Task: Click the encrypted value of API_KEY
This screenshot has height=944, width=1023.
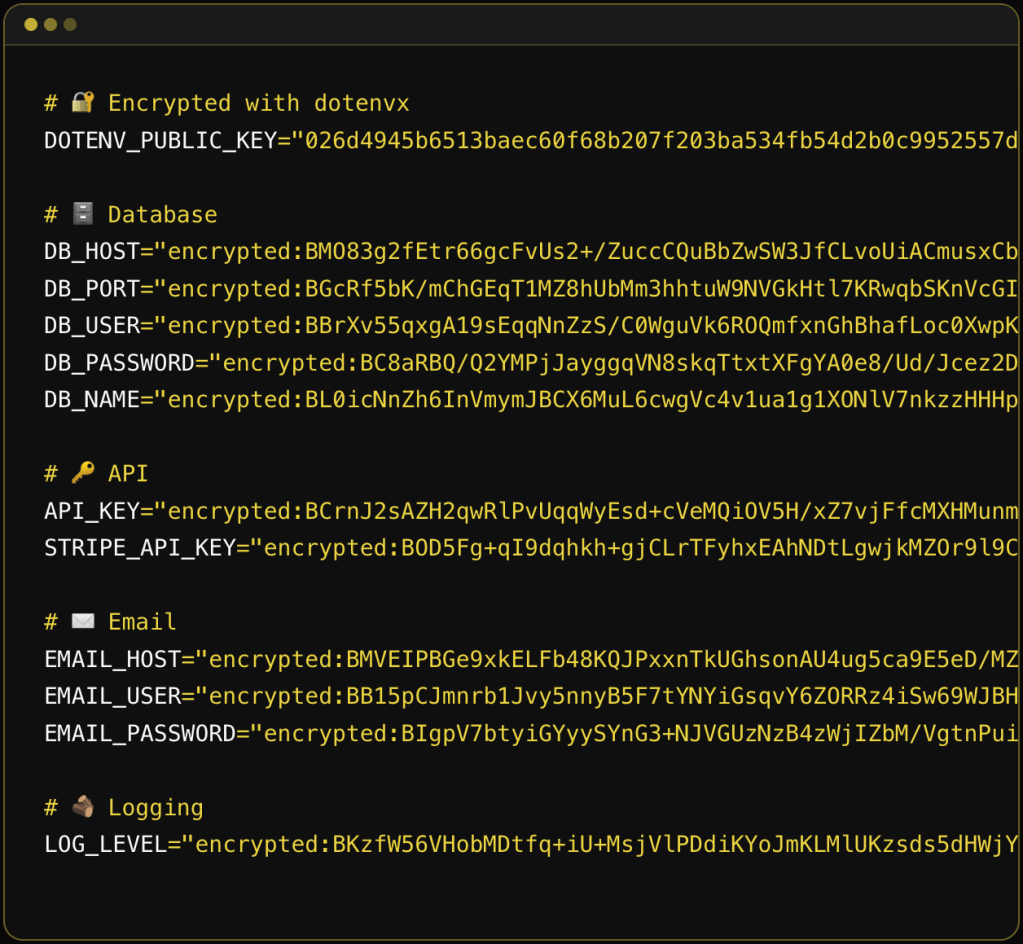Action: point(590,511)
